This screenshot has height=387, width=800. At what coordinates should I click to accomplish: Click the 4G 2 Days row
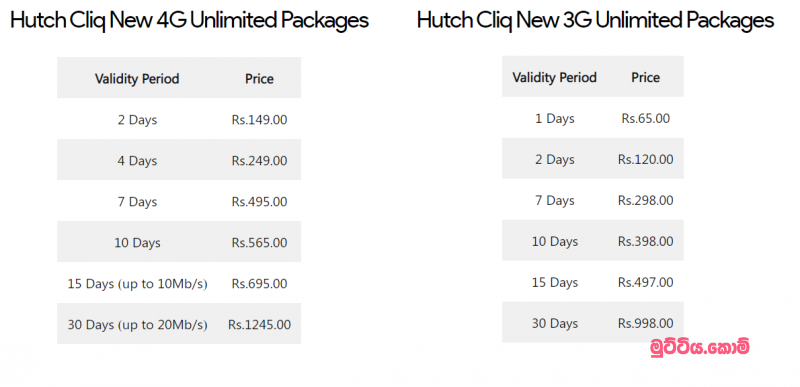[x=179, y=120]
